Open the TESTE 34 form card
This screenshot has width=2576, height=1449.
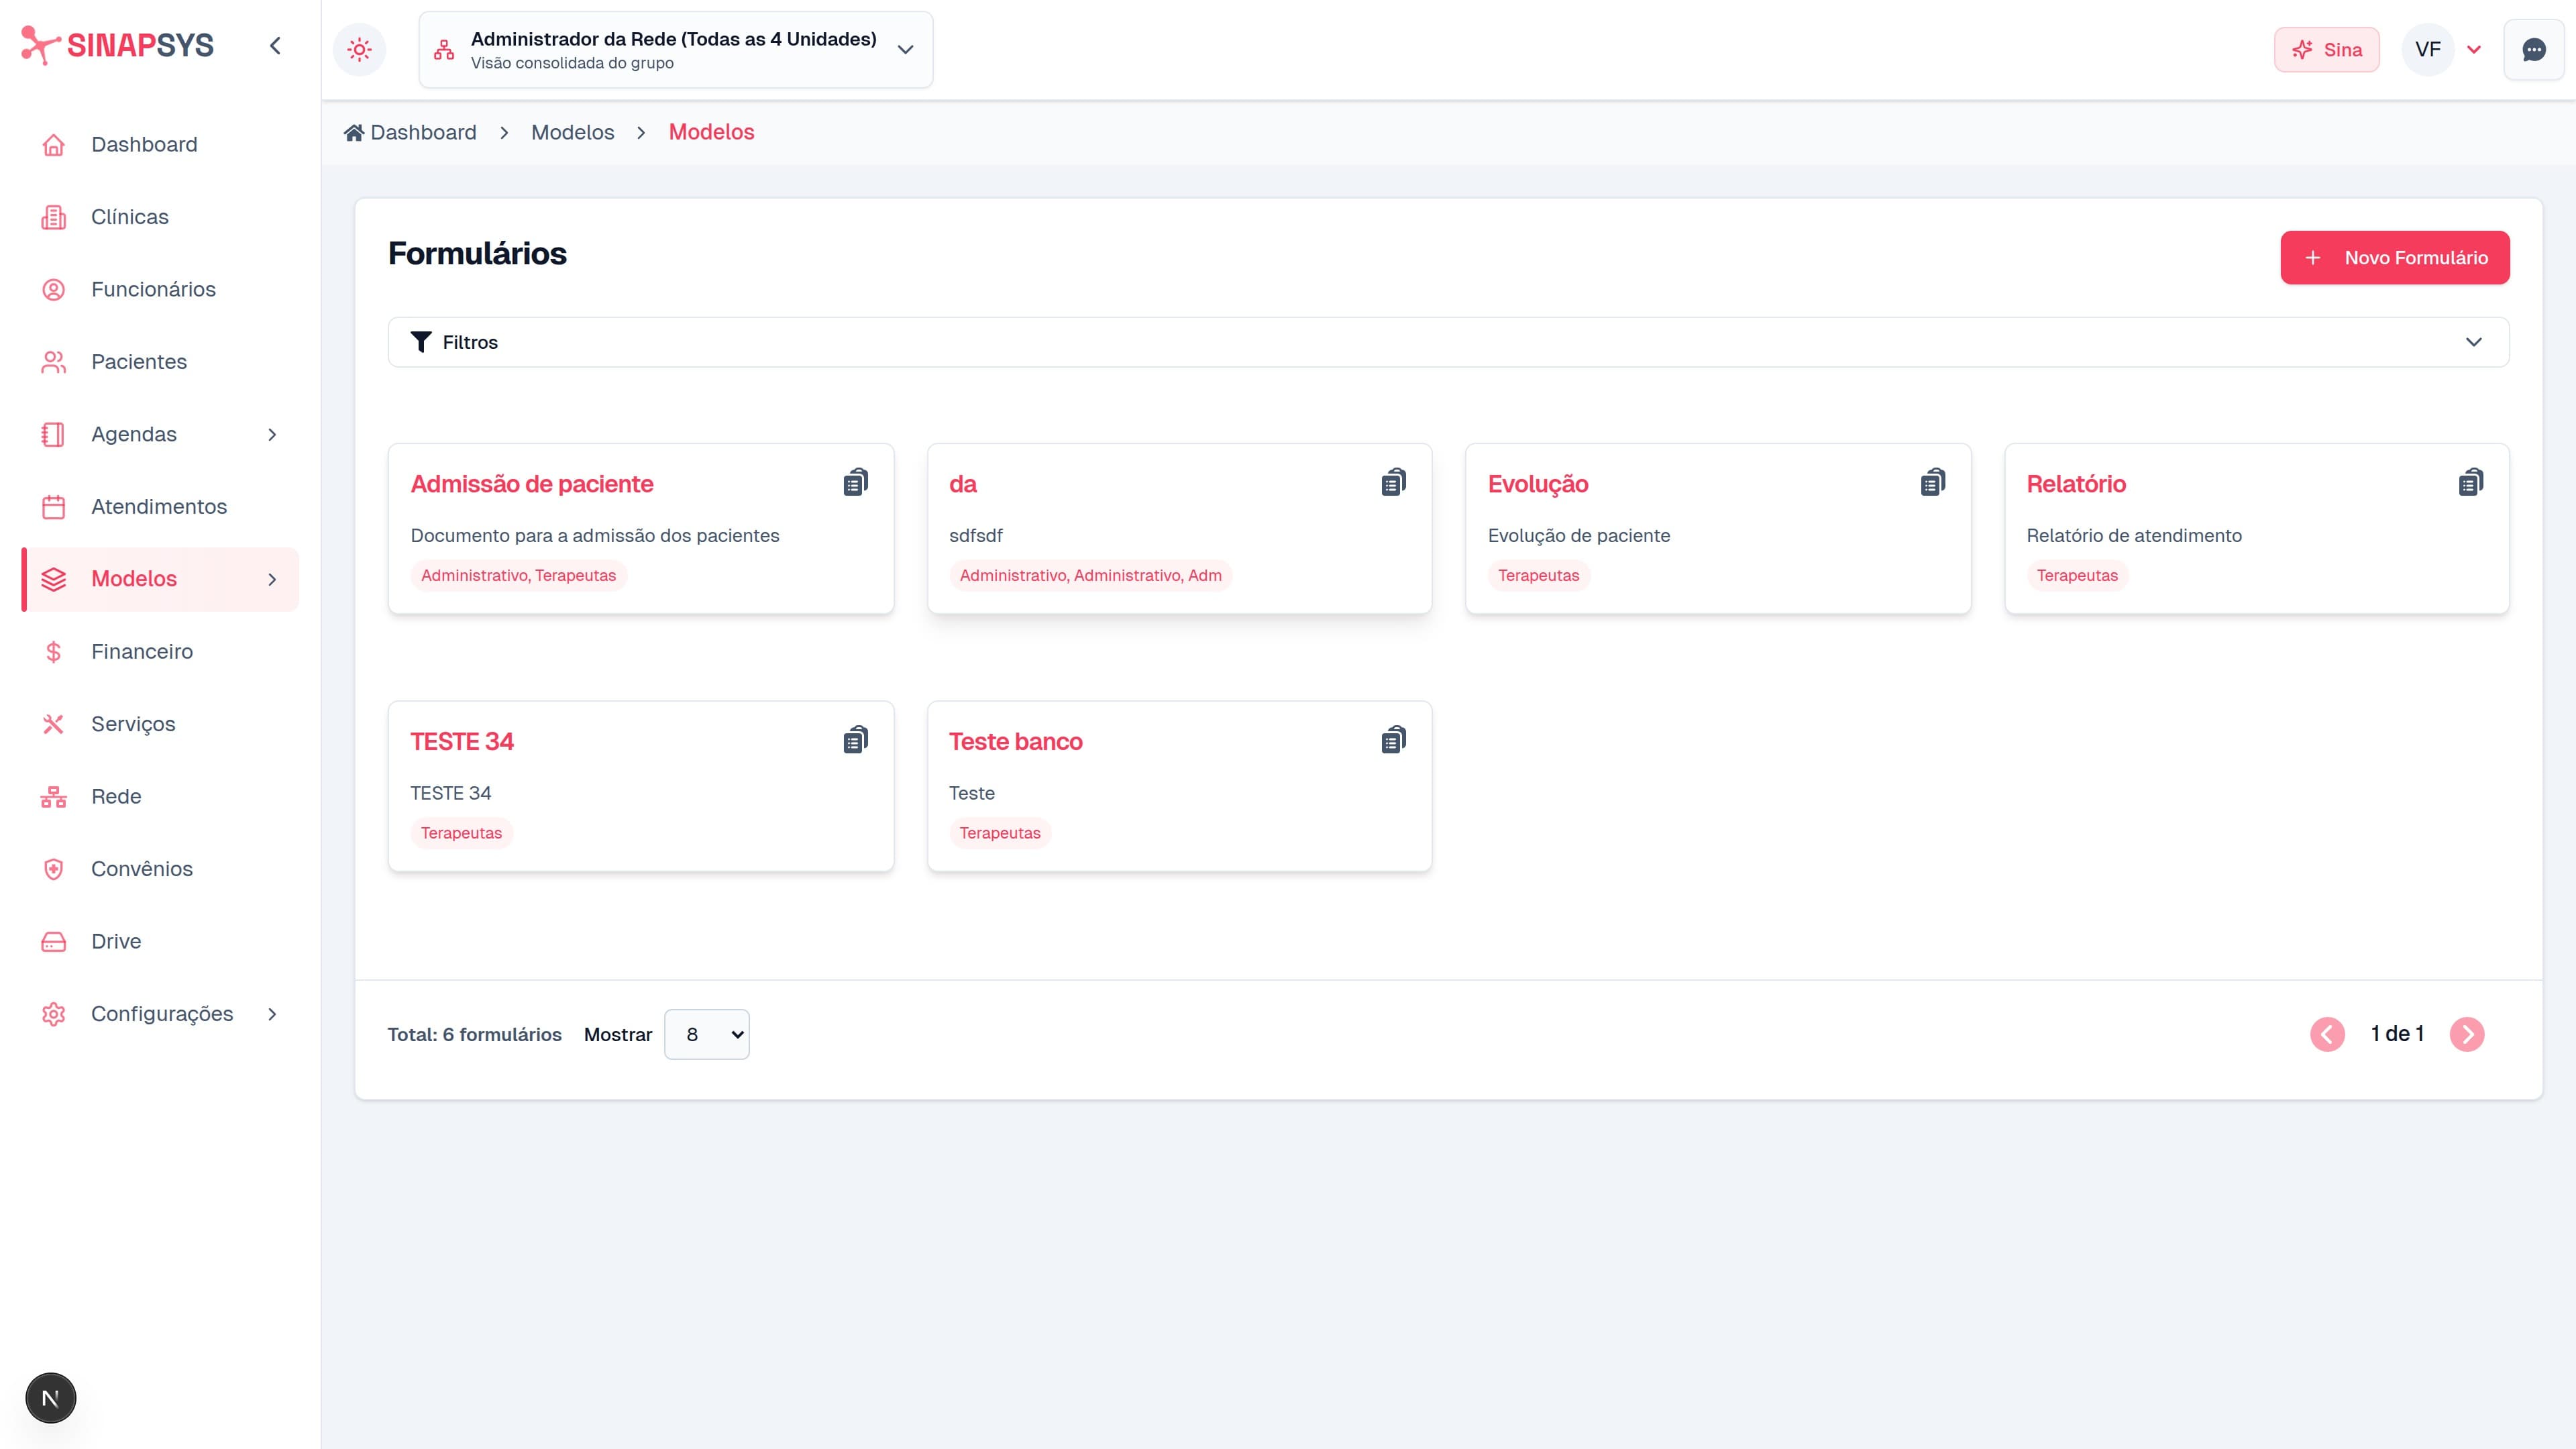[x=461, y=741]
